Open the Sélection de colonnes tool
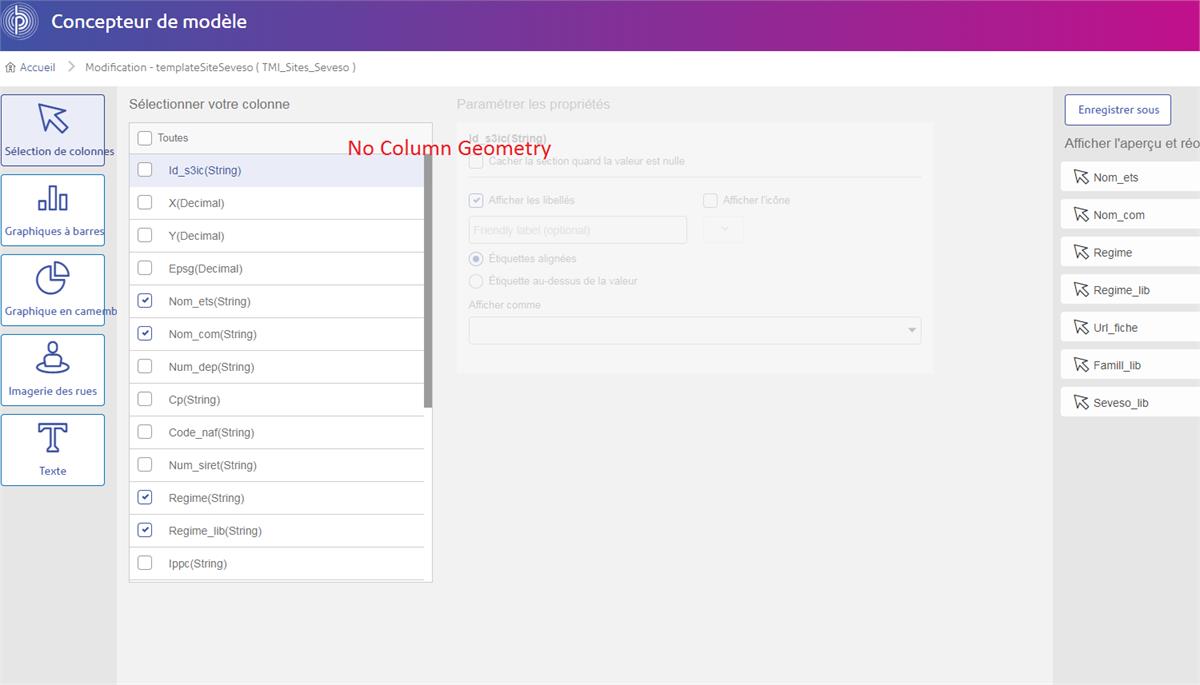 point(53,130)
